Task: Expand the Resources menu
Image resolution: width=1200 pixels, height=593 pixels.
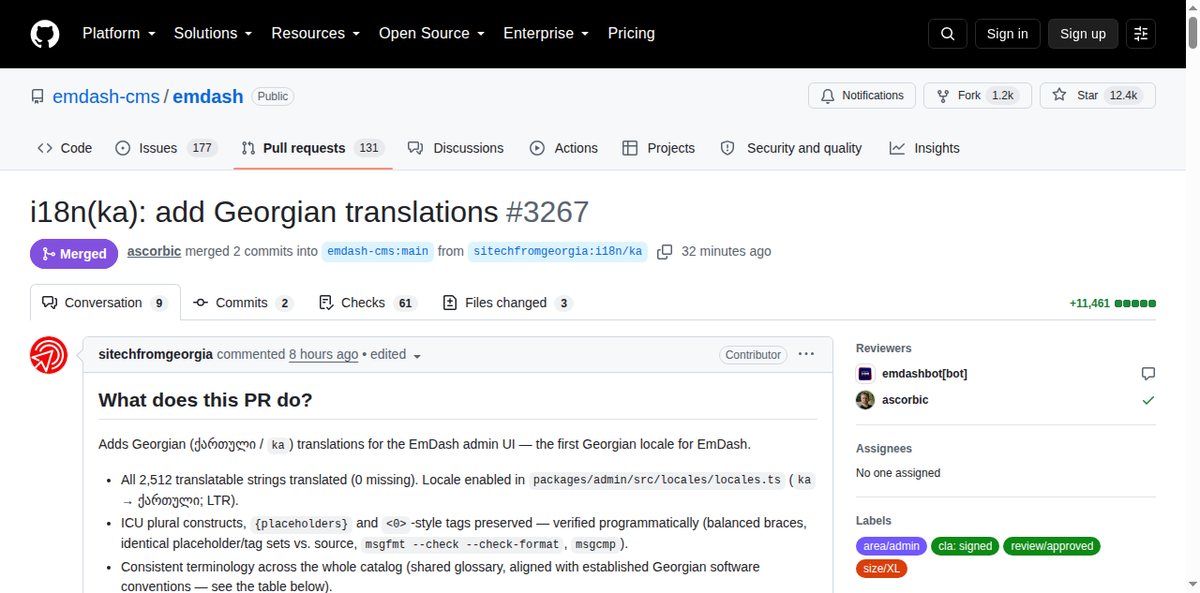Action: [x=315, y=33]
